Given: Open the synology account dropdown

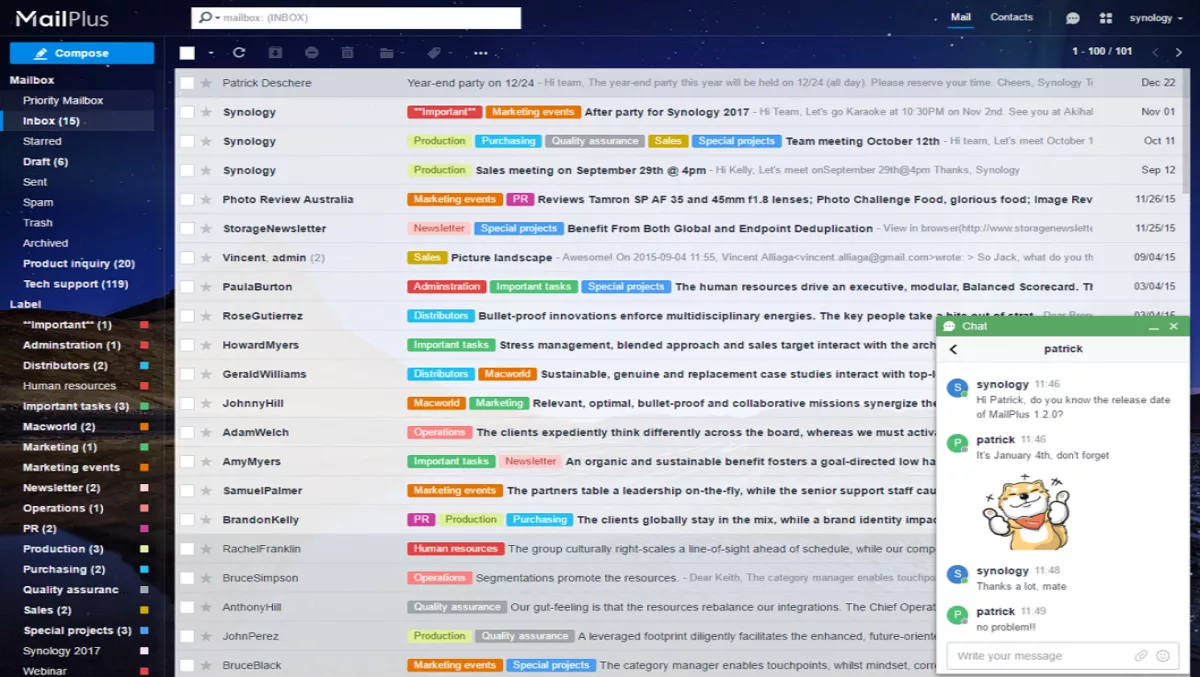Looking at the screenshot, I should point(1155,18).
